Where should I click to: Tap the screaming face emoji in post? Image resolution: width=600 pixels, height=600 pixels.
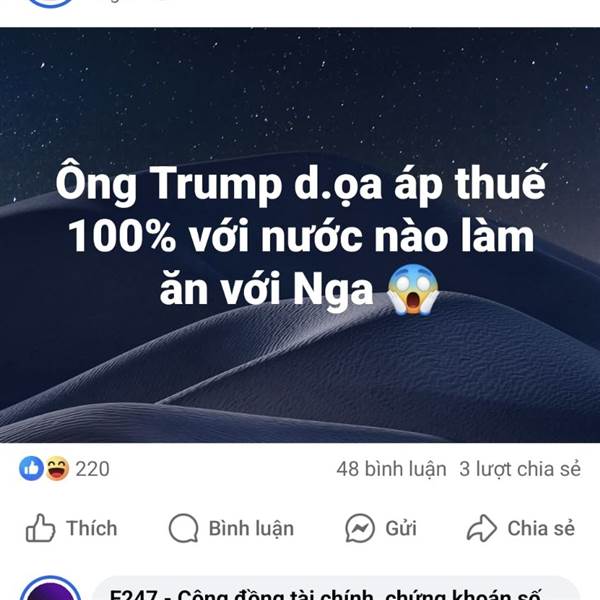point(413,289)
